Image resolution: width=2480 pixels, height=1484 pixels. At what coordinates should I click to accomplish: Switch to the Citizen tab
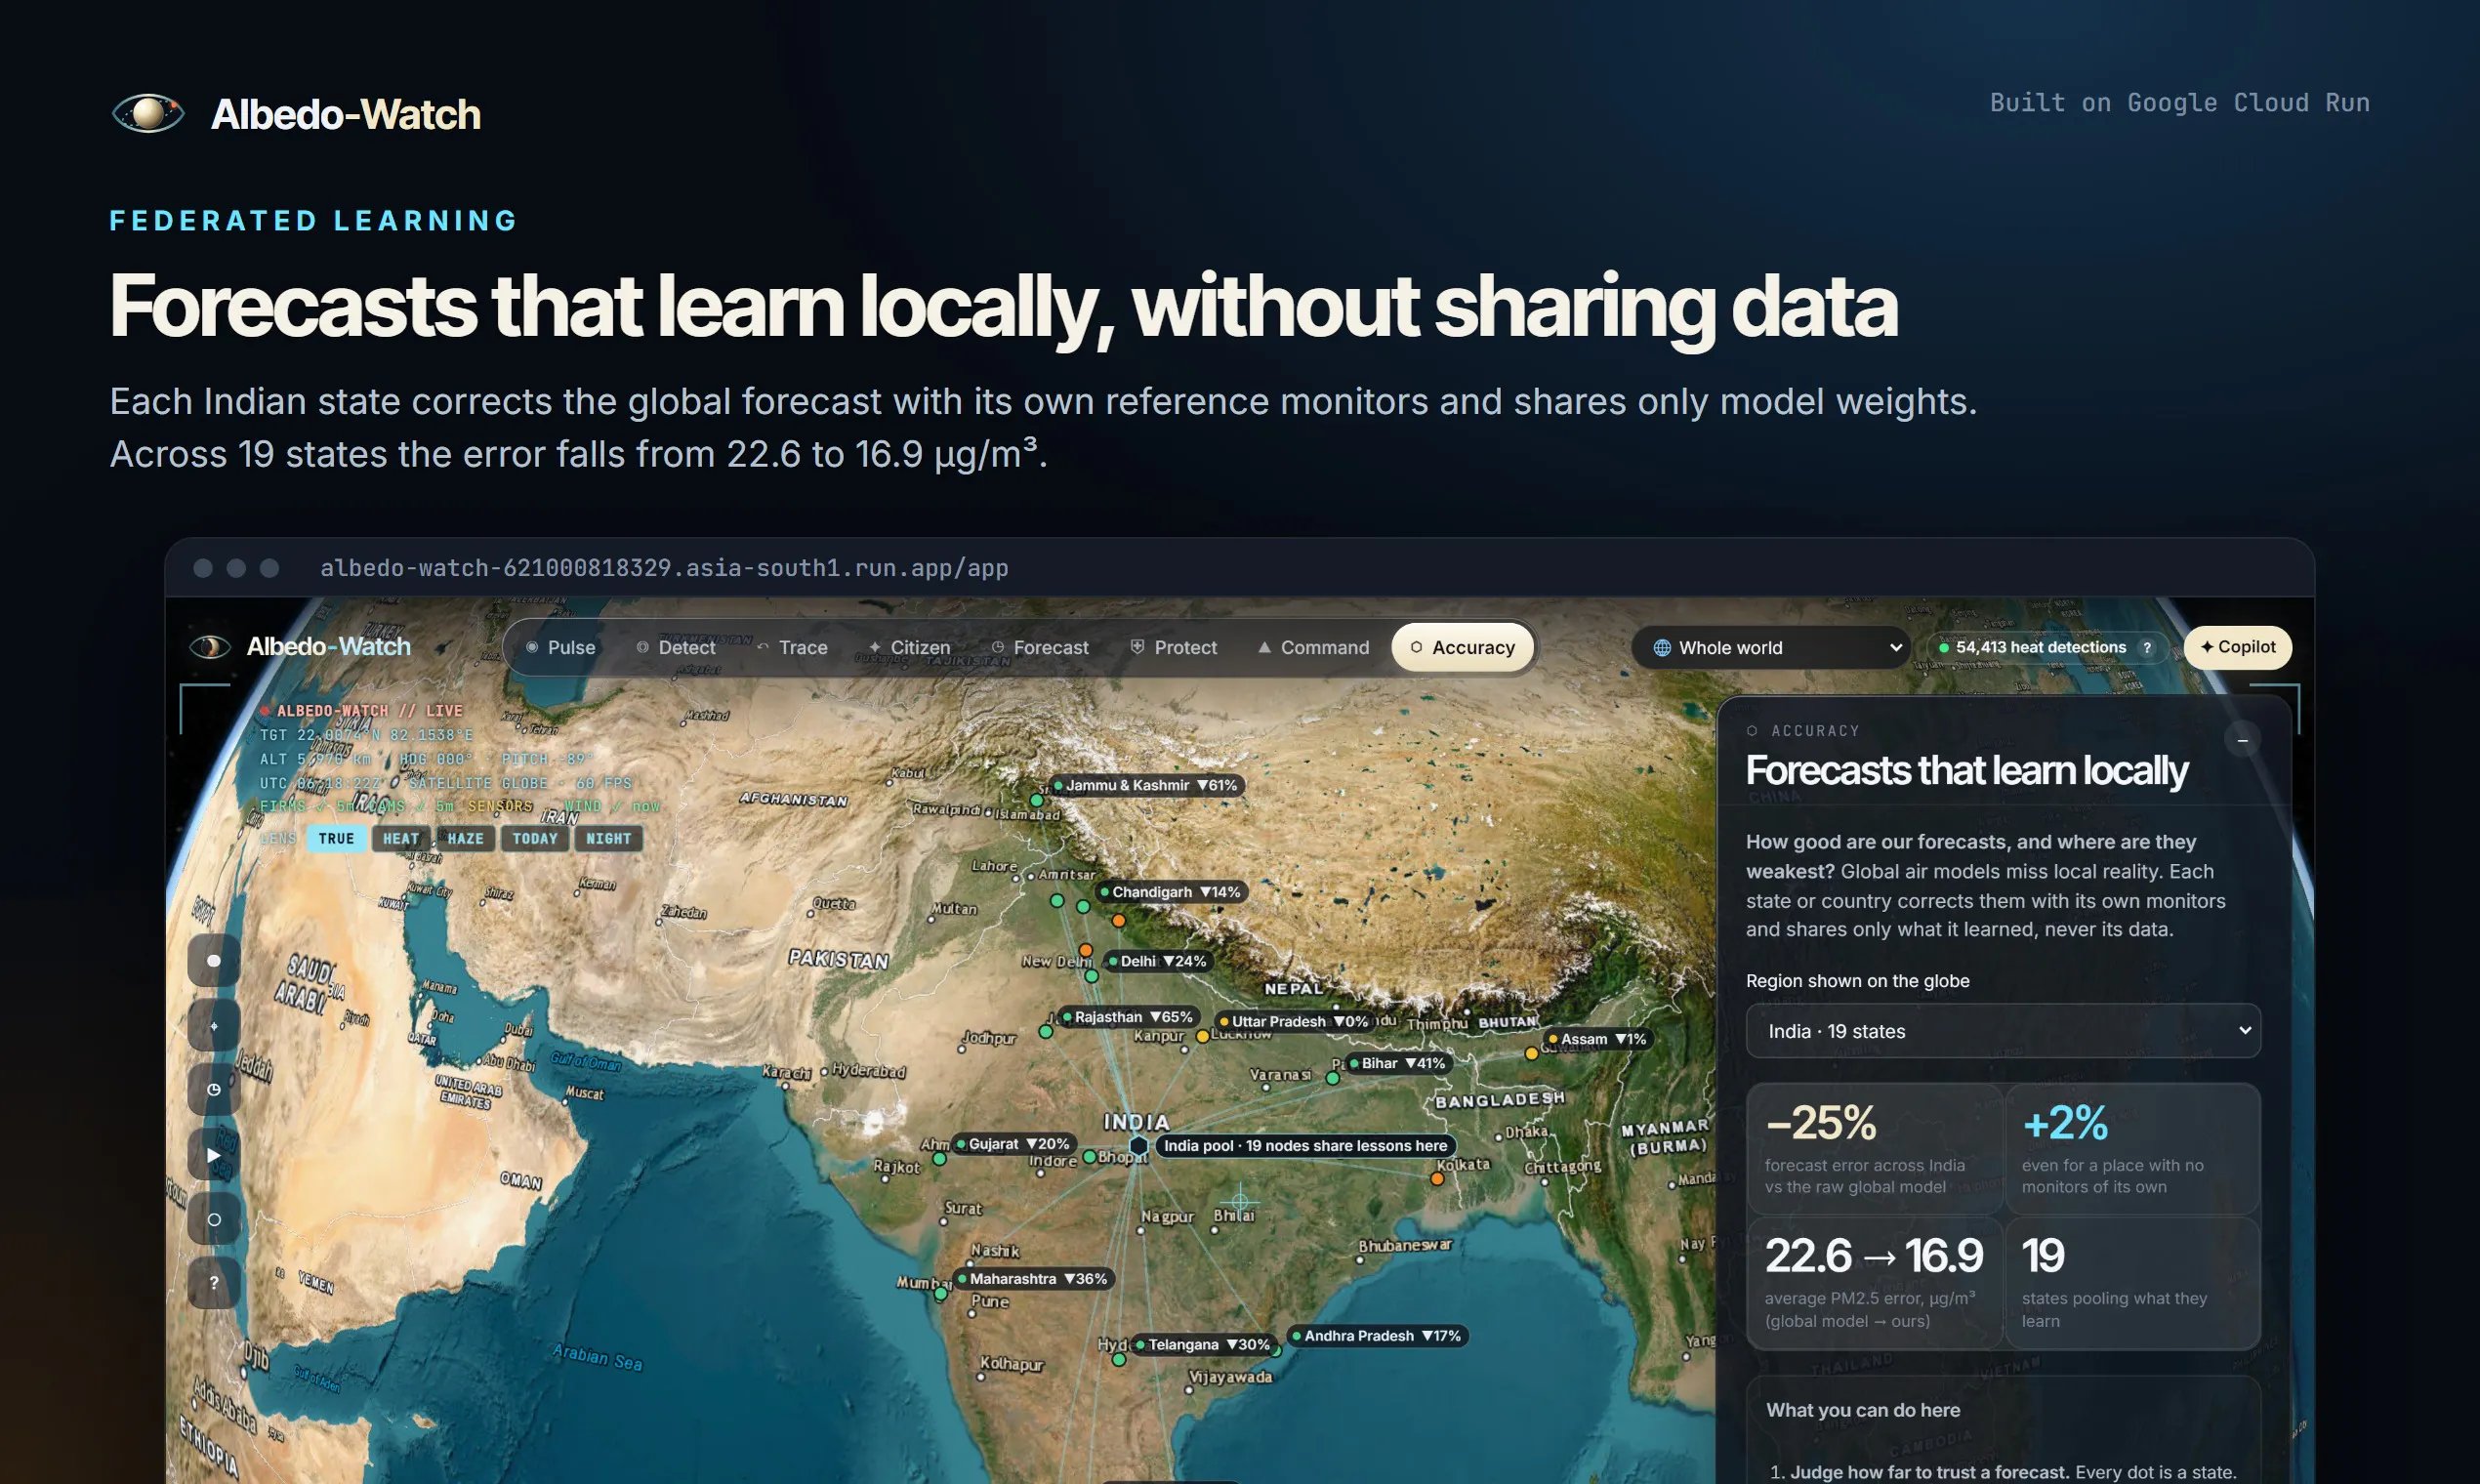coord(909,648)
